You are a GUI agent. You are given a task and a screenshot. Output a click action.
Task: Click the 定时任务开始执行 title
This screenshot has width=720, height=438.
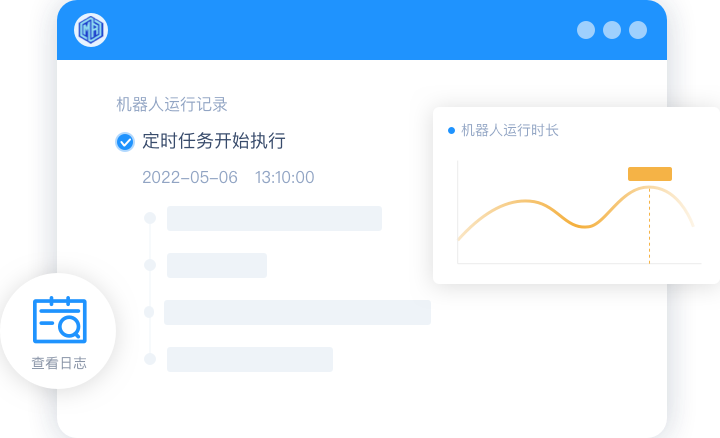coord(214,141)
